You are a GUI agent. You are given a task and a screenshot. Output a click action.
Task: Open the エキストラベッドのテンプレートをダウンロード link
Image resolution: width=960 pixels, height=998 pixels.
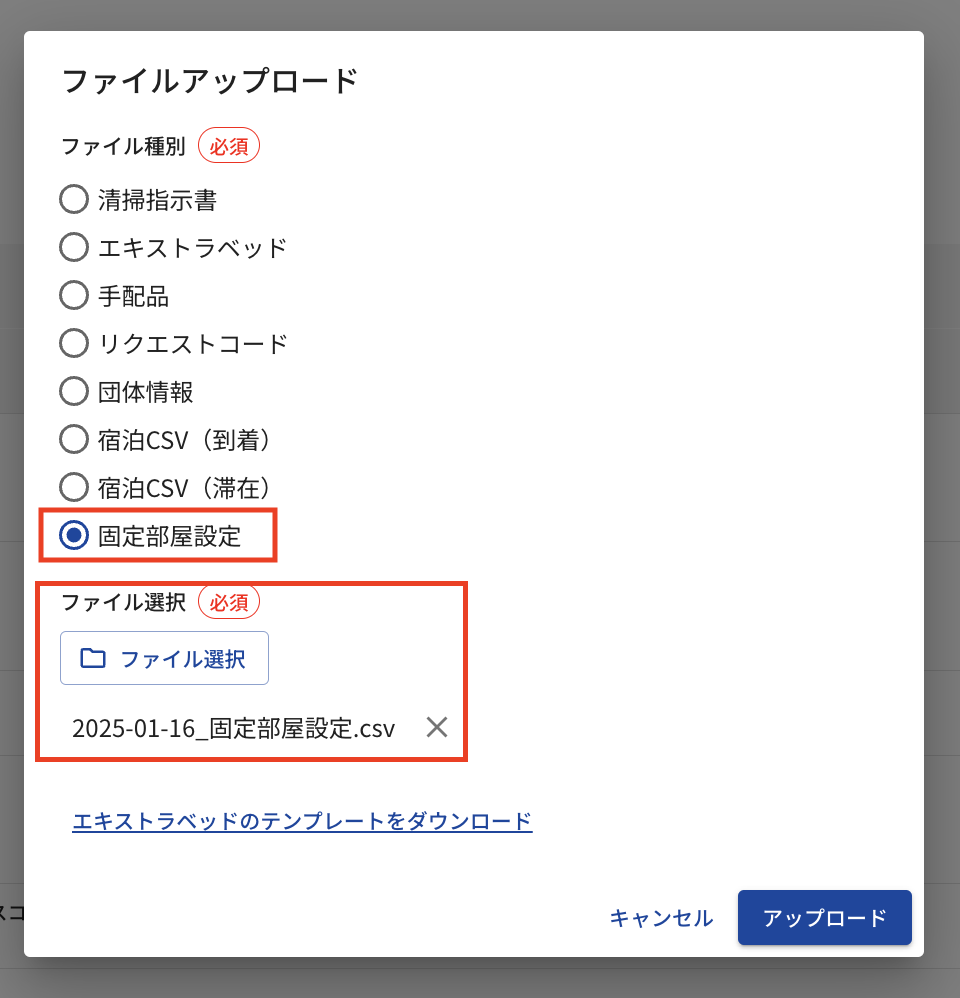tap(302, 822)
